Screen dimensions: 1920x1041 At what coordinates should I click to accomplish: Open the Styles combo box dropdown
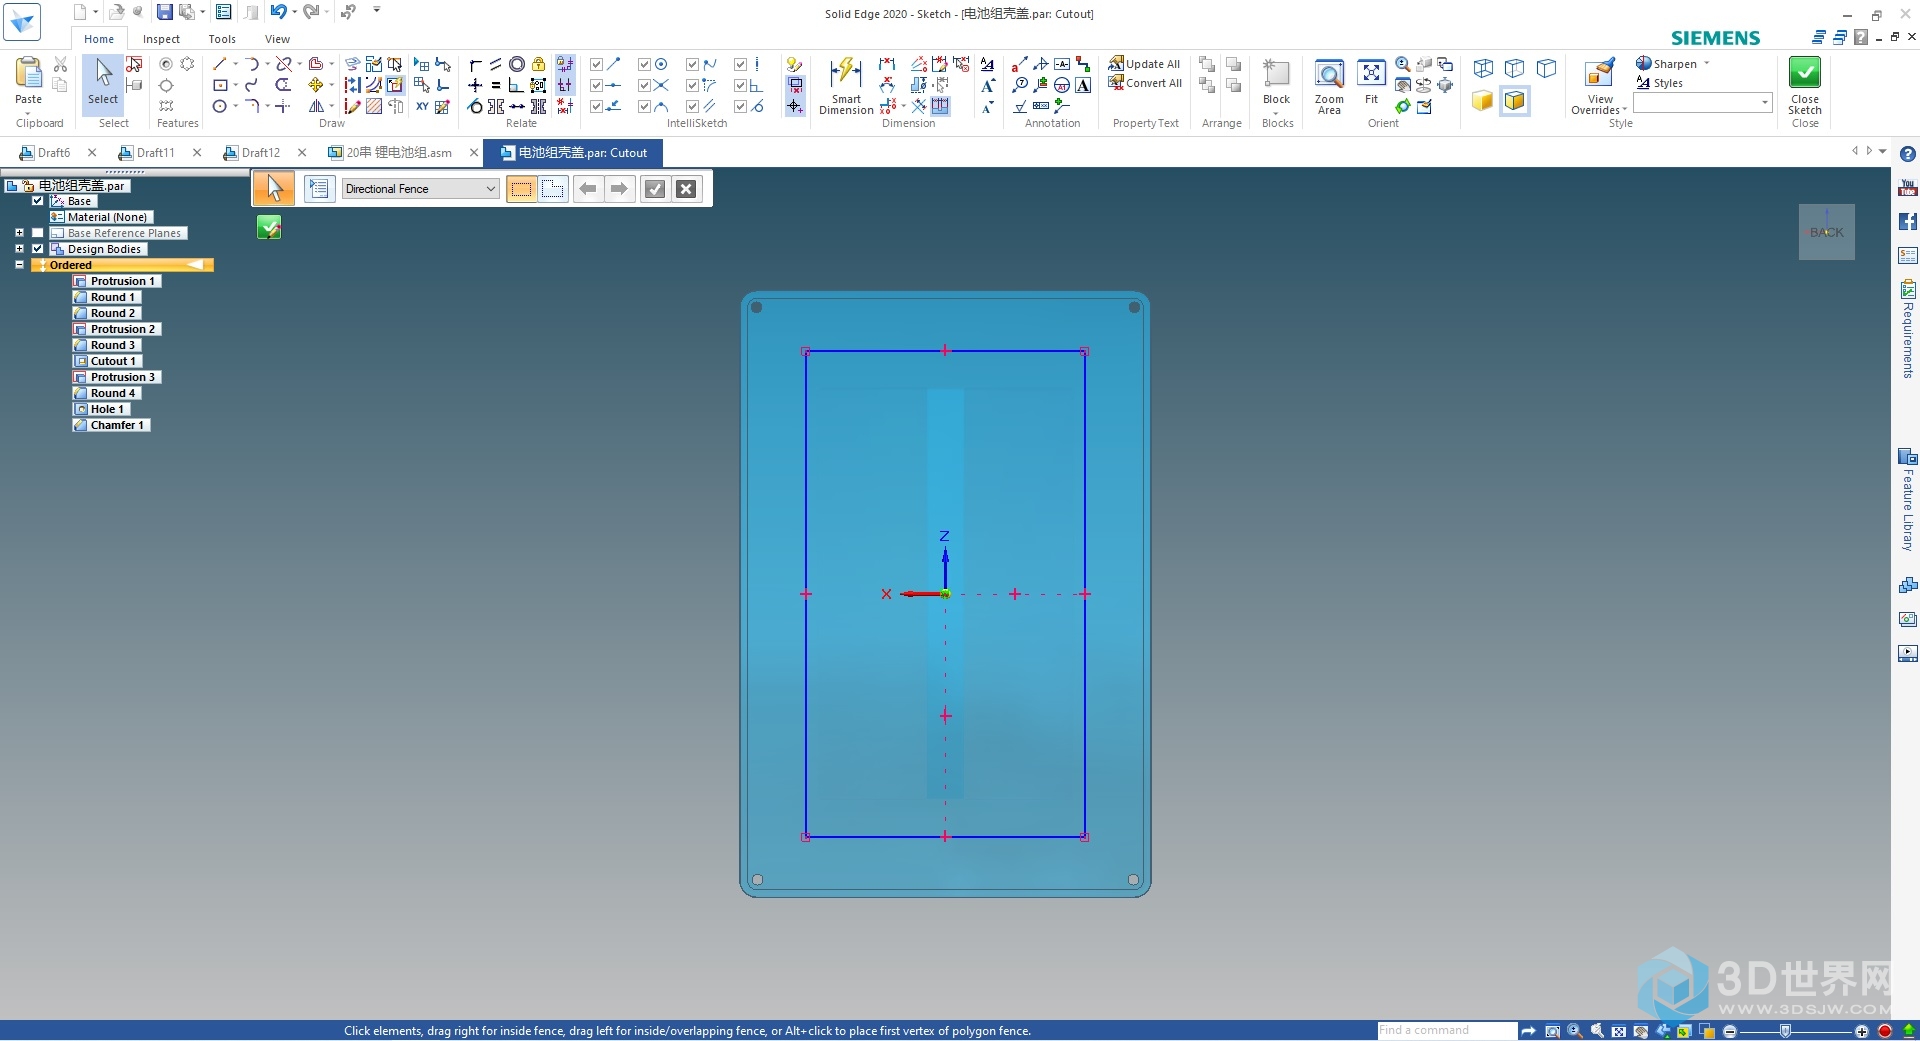click(x=1764, y=102)
